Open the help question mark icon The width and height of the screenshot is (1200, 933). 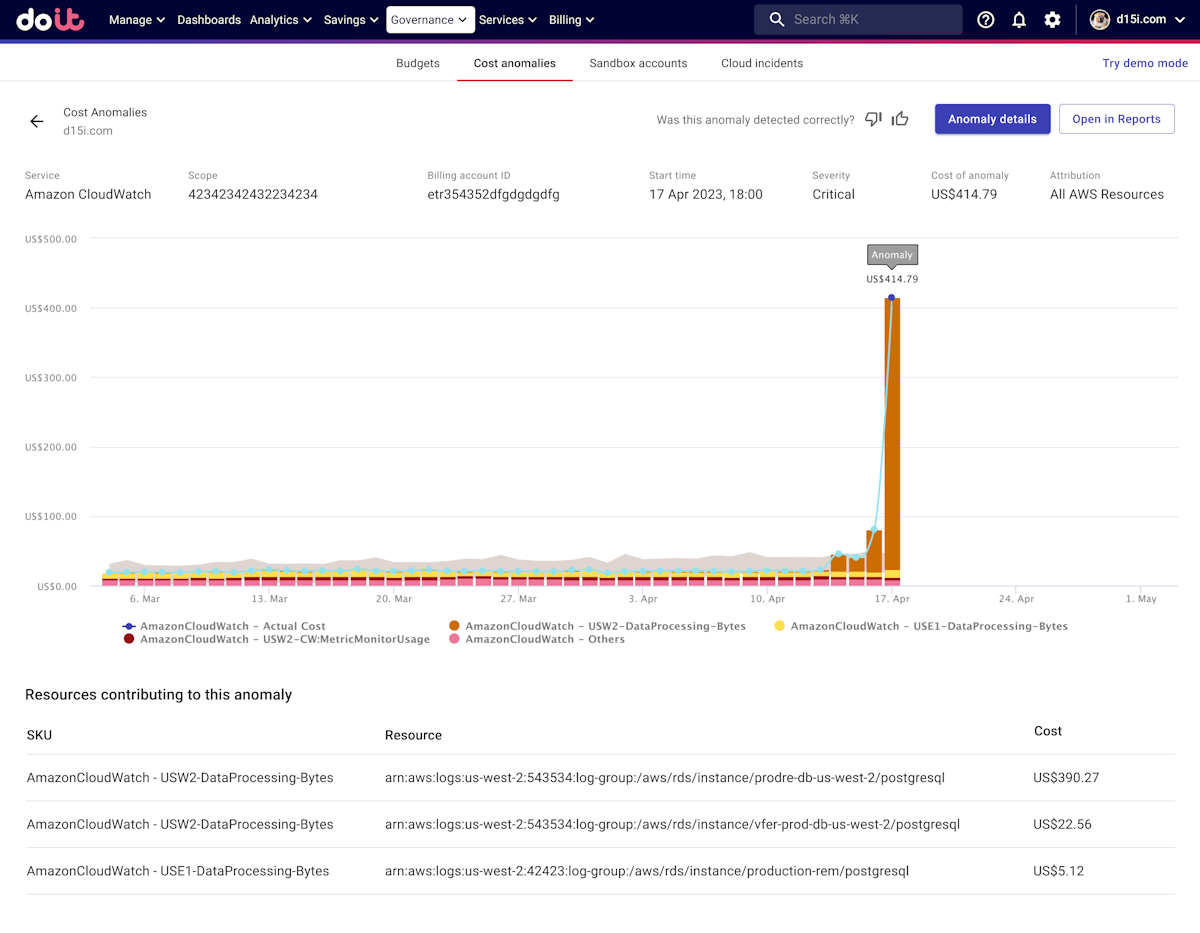point(986,20)
